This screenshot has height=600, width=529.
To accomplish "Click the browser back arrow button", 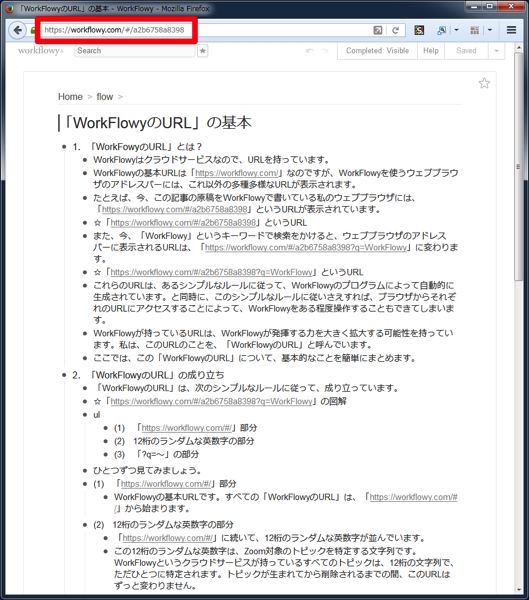I will [x=17, y=30].
